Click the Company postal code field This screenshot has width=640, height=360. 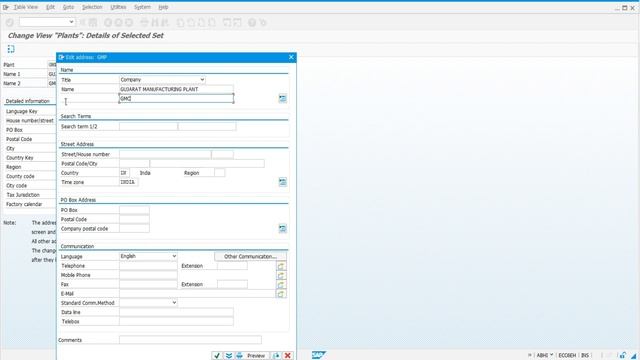pyautogui.click(x=134, y=229)
